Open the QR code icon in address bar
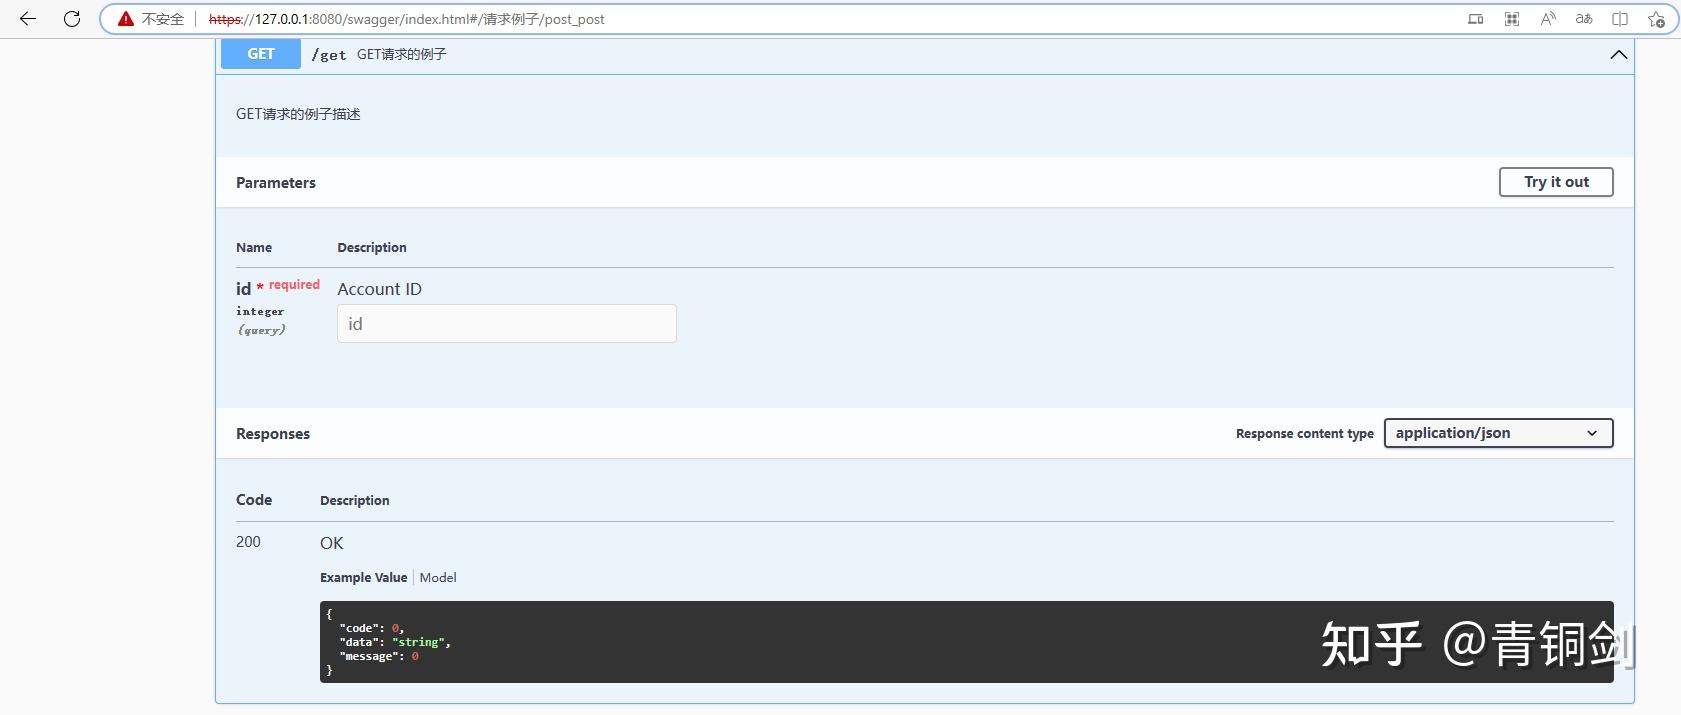 1512,19
